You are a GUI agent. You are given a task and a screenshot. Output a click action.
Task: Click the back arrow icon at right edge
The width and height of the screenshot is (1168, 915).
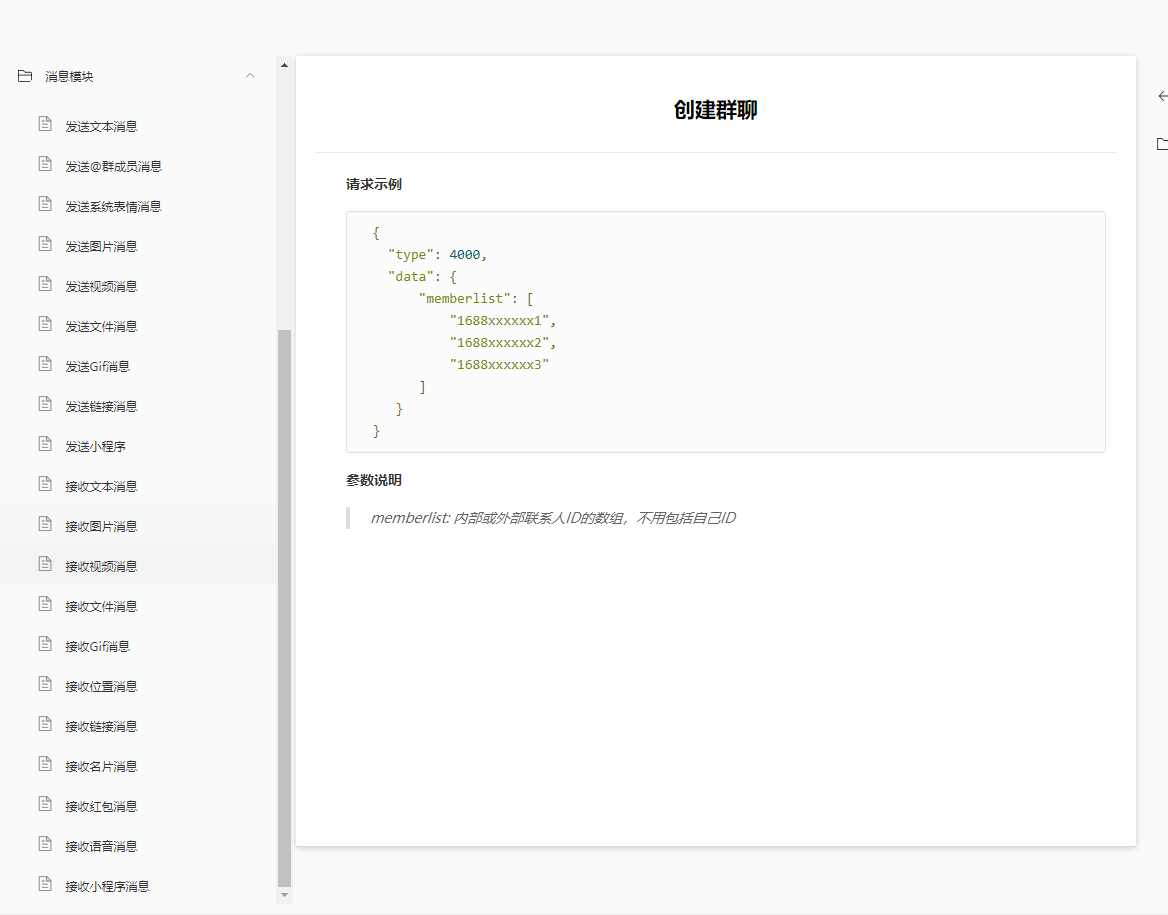1163,96
